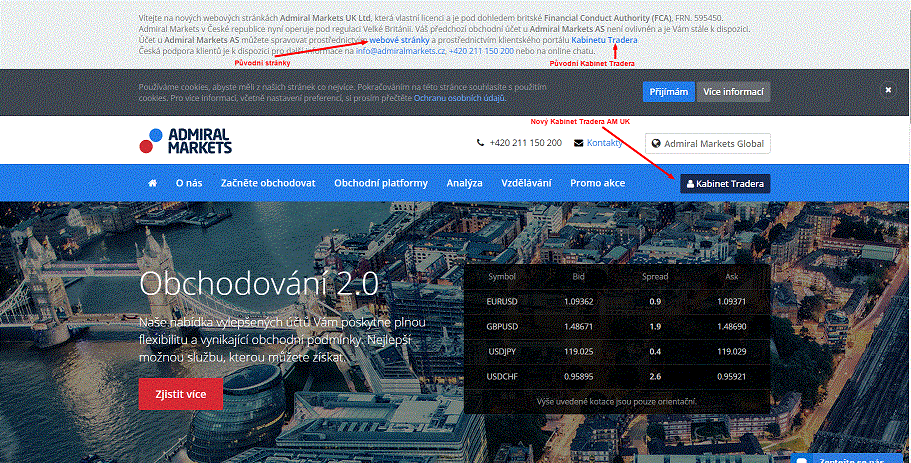Click the EURUSD symbol in the quotes table
Image resolution: width=911 pixels, height=463 pixels.
click(x=501, y=302)
